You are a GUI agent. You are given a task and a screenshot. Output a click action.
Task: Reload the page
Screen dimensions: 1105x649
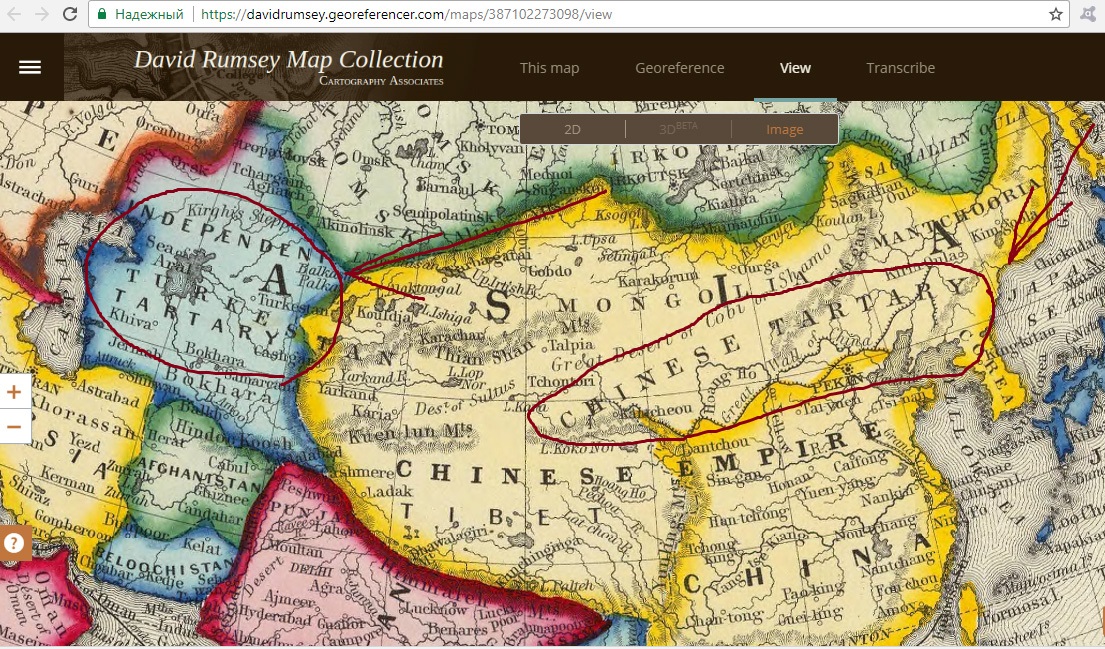point(70,13)
